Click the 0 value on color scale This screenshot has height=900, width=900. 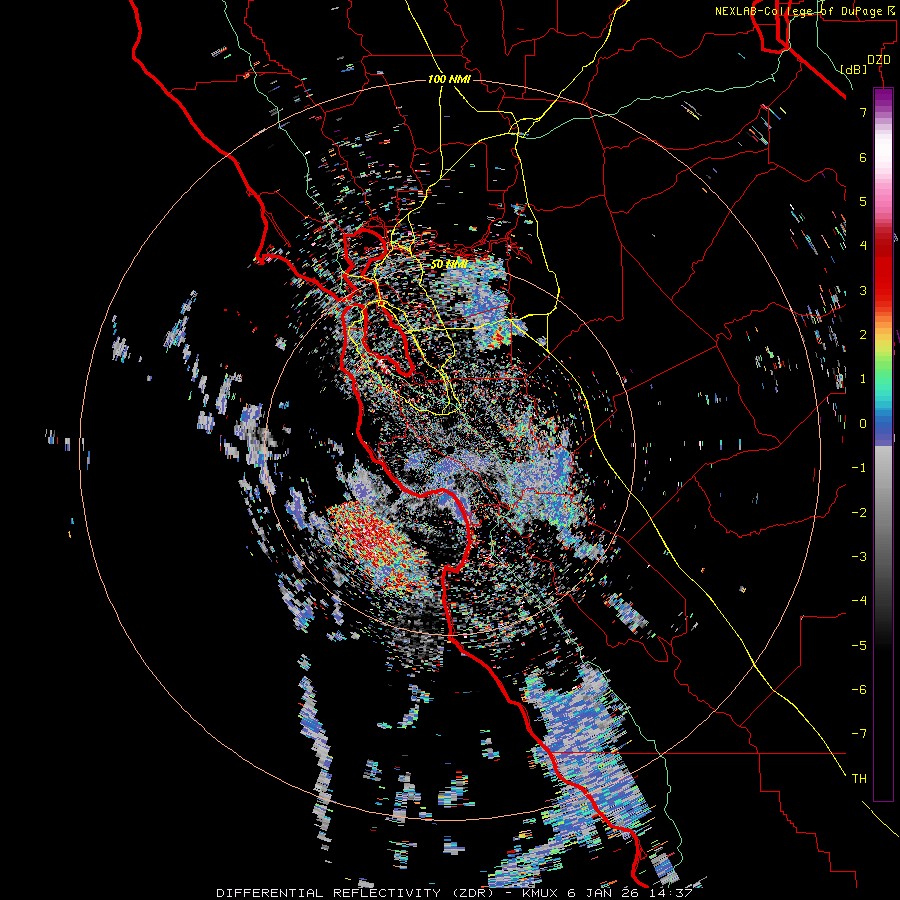point(863,424)
